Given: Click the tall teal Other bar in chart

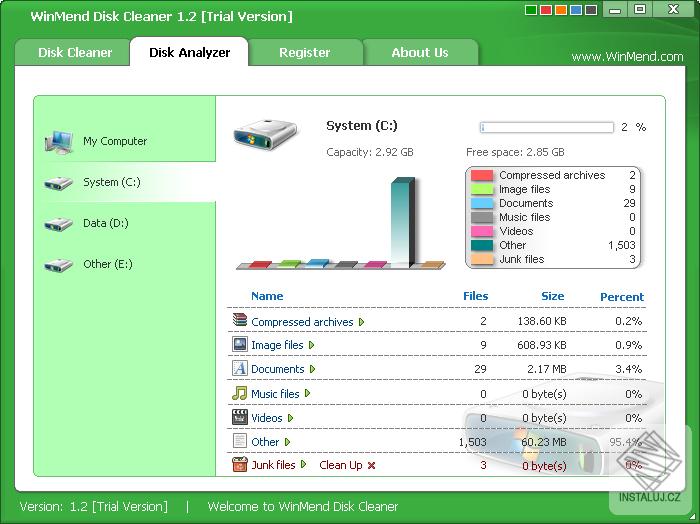Looking at the screenshot, I should pos(403,222).
